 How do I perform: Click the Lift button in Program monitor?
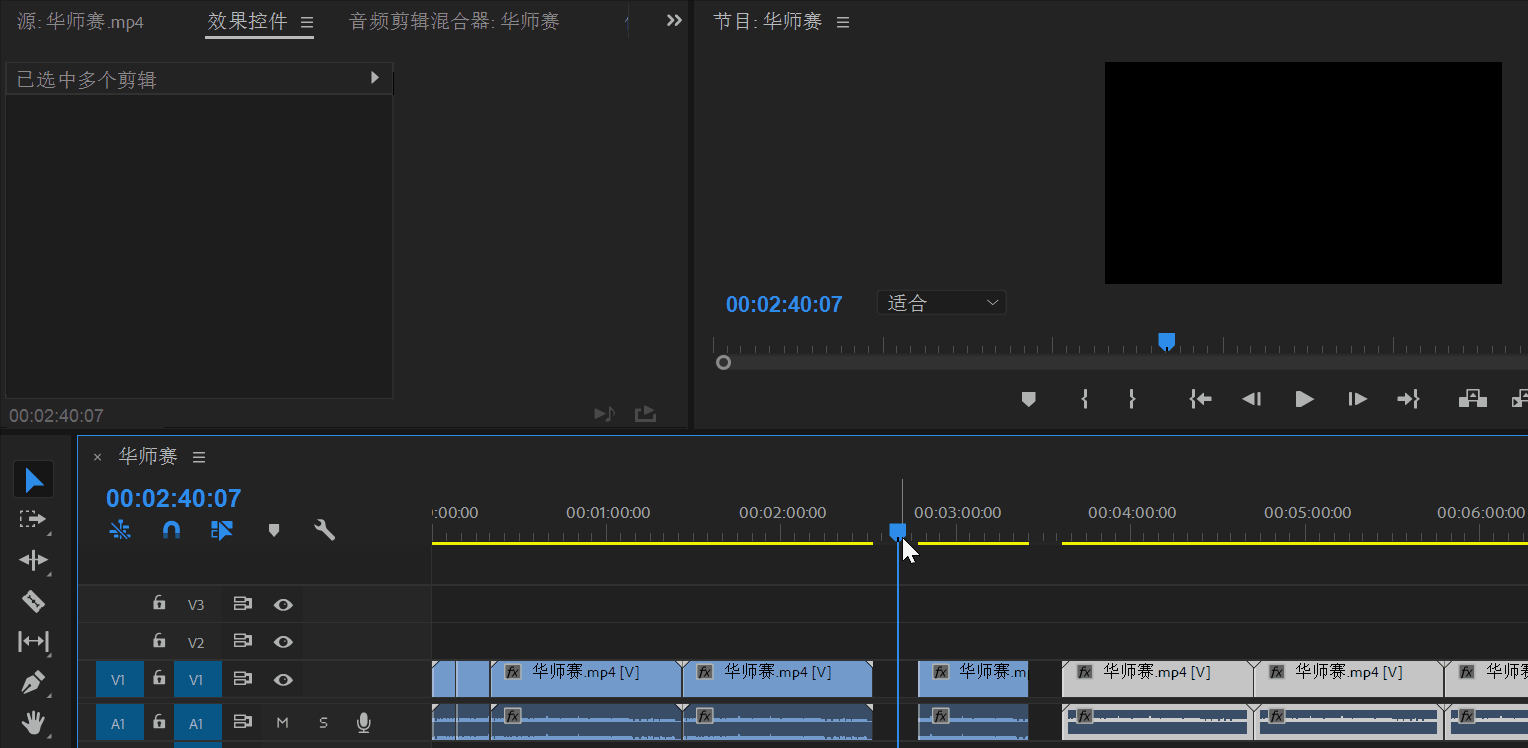[x=1472, y=399]
